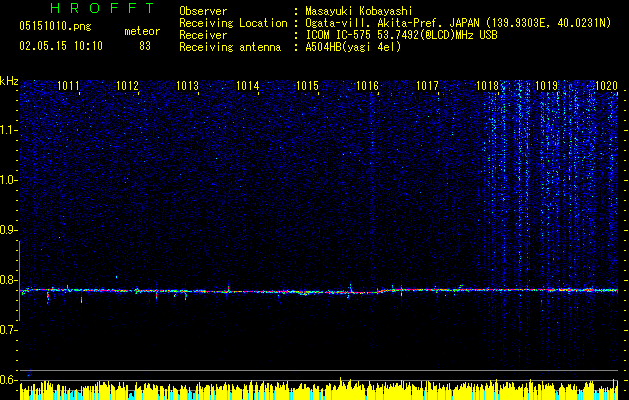Click the 1016 time marker
The image size is (629, 400).
367,85
